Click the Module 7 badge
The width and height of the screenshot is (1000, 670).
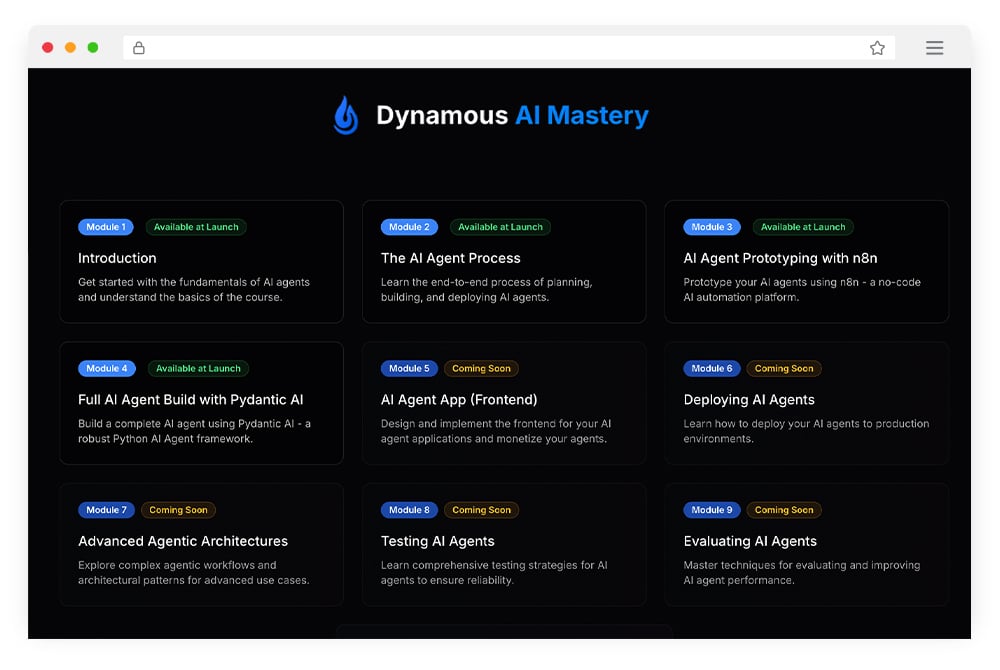106,510
